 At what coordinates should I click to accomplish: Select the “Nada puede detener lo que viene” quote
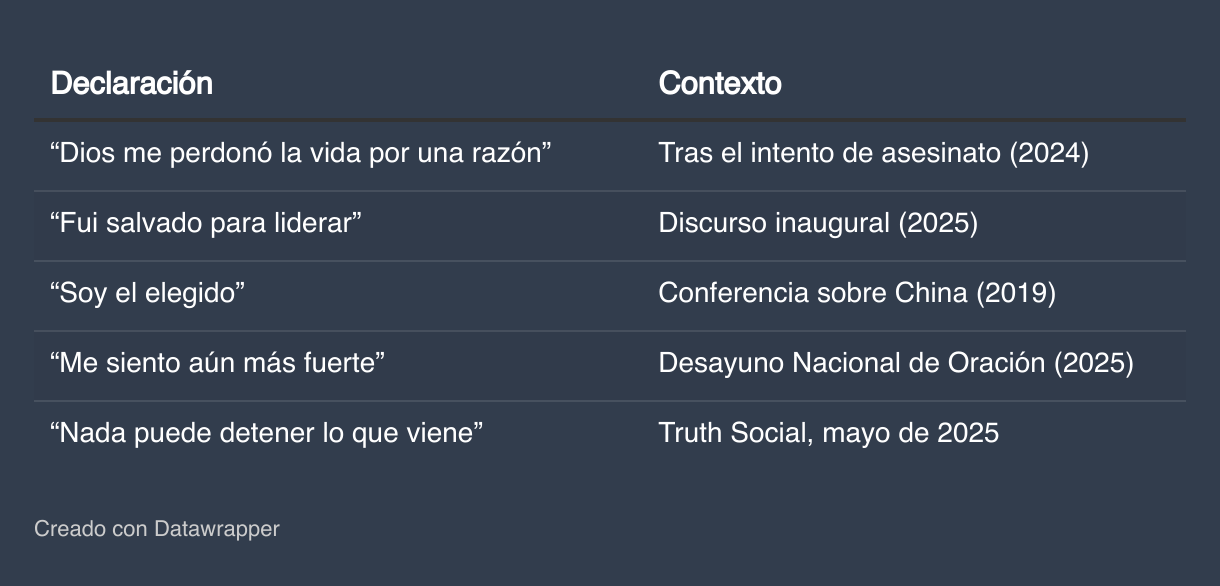[267, 433]
